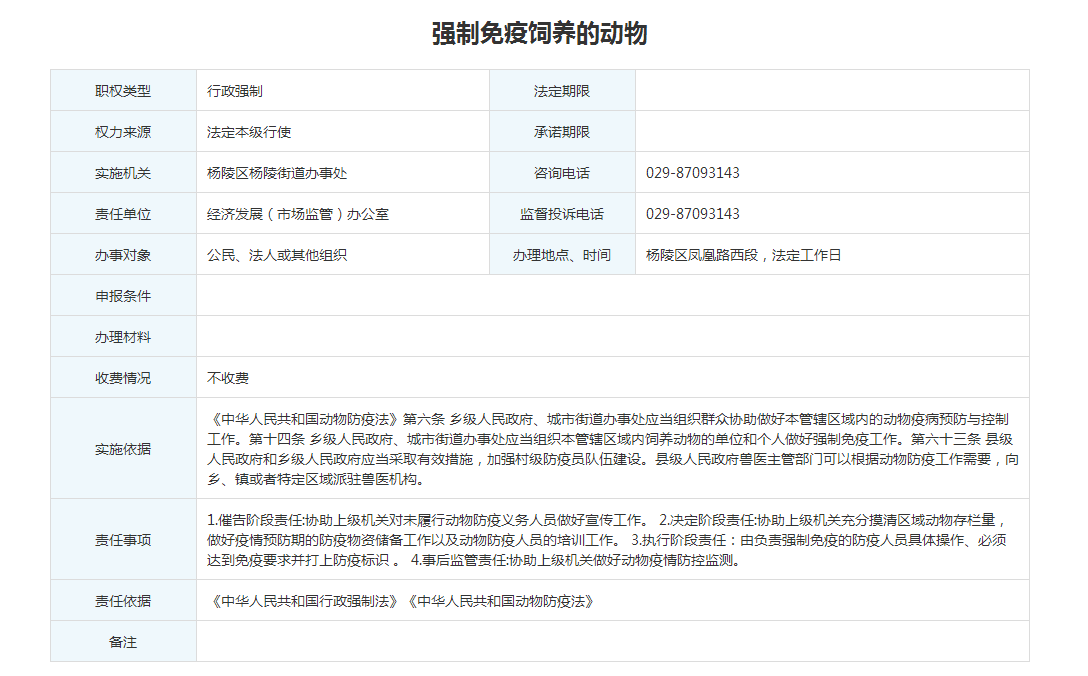Click the 承诺期限 label cell
1088x676 pixels.
[562, 132]
